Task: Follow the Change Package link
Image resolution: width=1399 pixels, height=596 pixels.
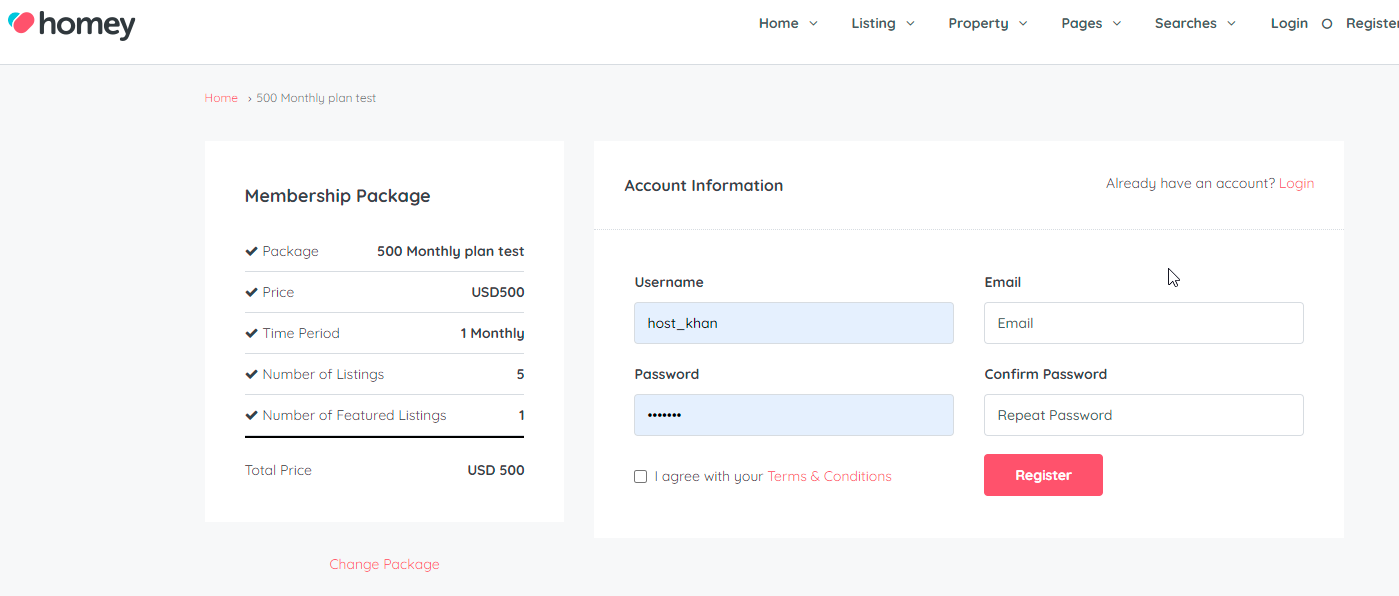Action: pos(384,564)
